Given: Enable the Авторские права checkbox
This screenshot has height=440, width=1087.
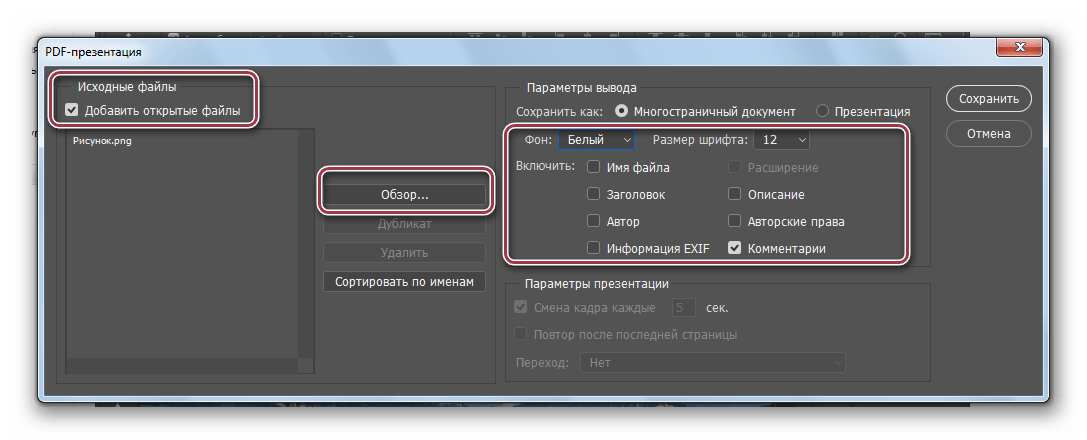Looking at the screenshot, I should pos(735,222).
